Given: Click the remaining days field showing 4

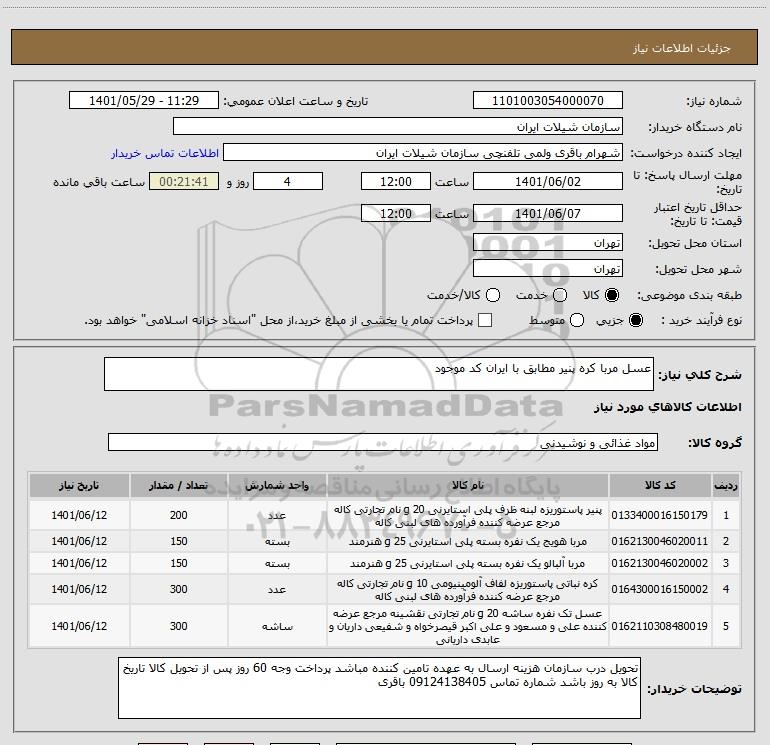Looking at the screenshot, I should click(288, 182).
